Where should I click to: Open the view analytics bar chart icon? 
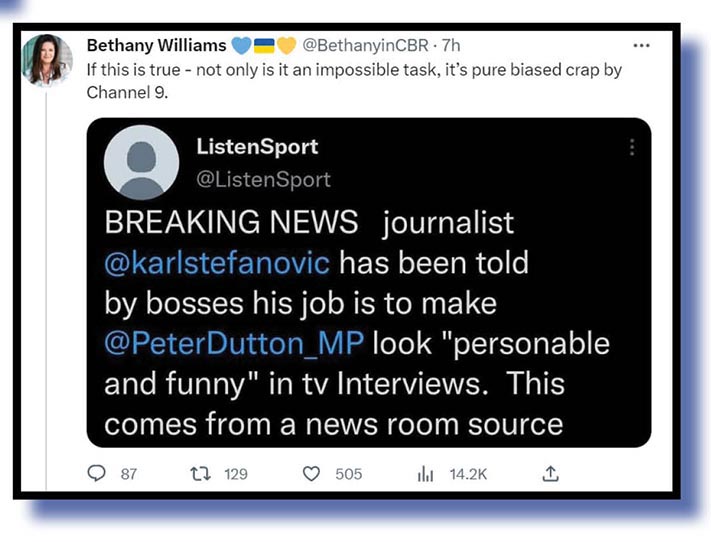pyautogui.click(x=425, y=474)
